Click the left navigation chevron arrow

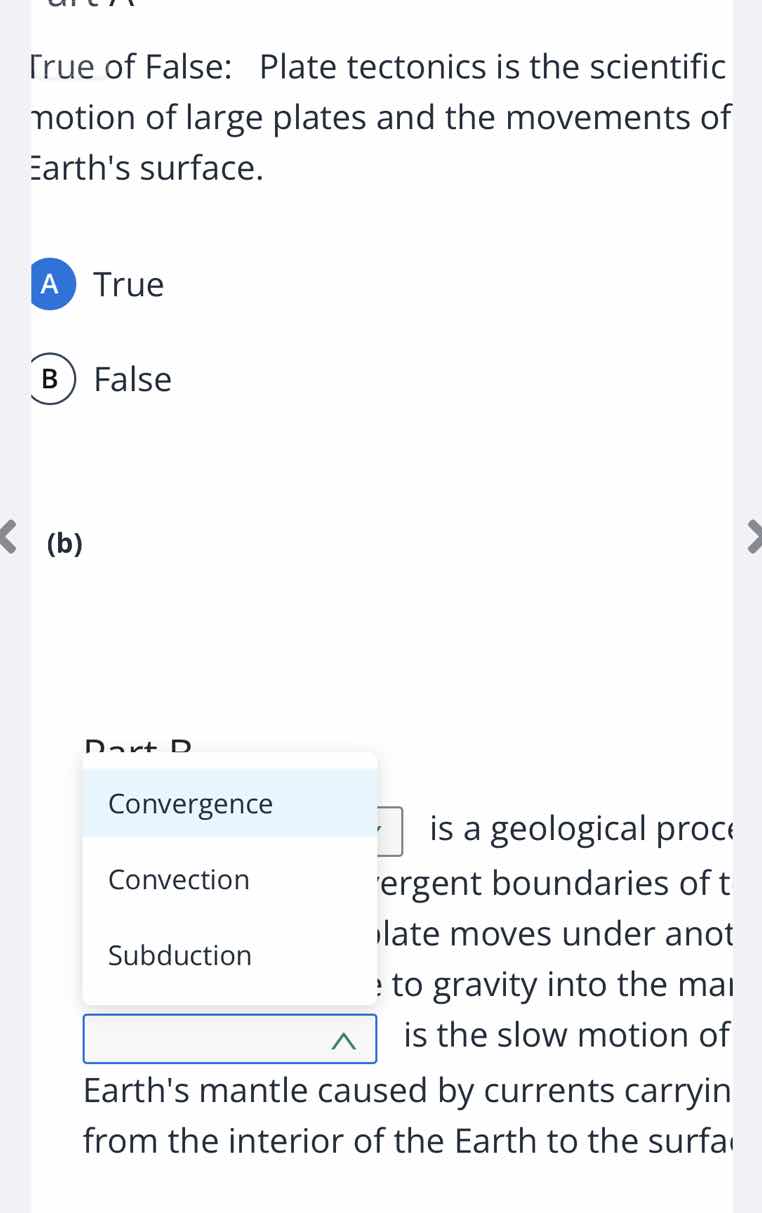[7, 538]
